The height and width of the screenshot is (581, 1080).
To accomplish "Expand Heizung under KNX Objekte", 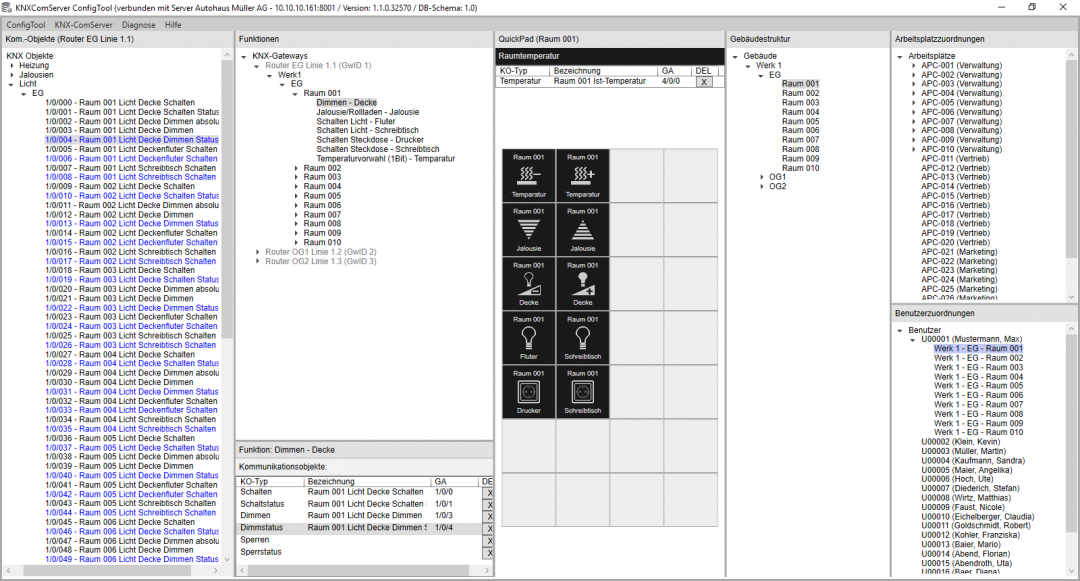I will (x=12, y=65).
